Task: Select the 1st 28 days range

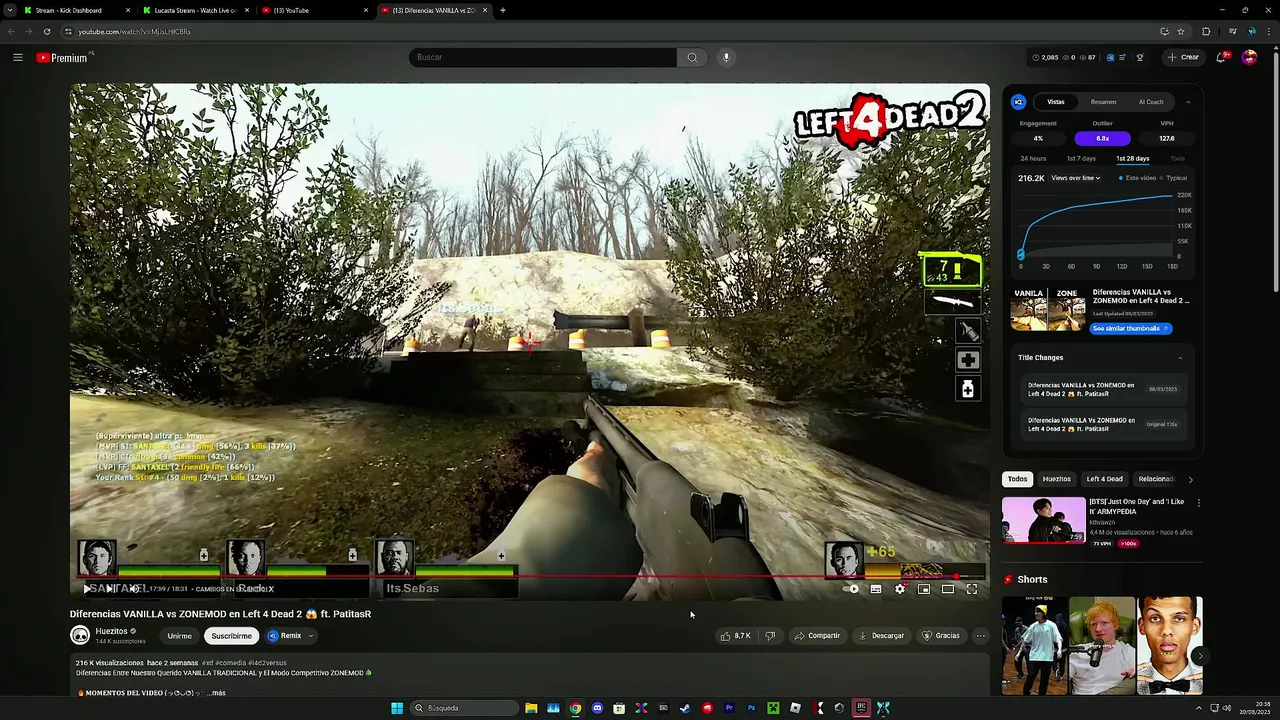Action: click(1133, 158)
